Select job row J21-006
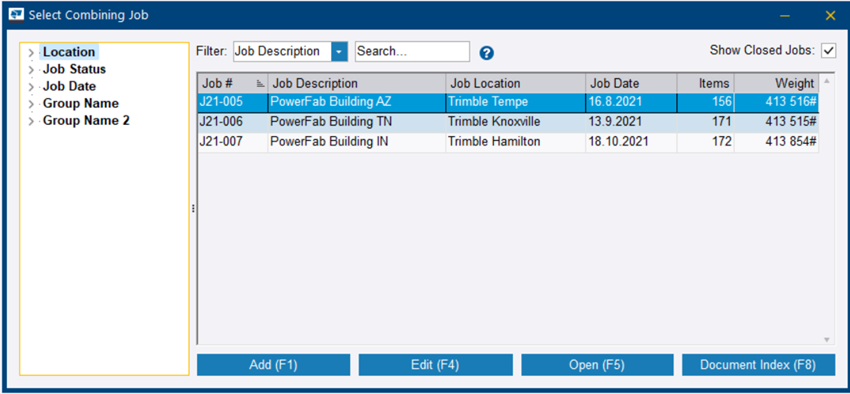 click(508, 122)
